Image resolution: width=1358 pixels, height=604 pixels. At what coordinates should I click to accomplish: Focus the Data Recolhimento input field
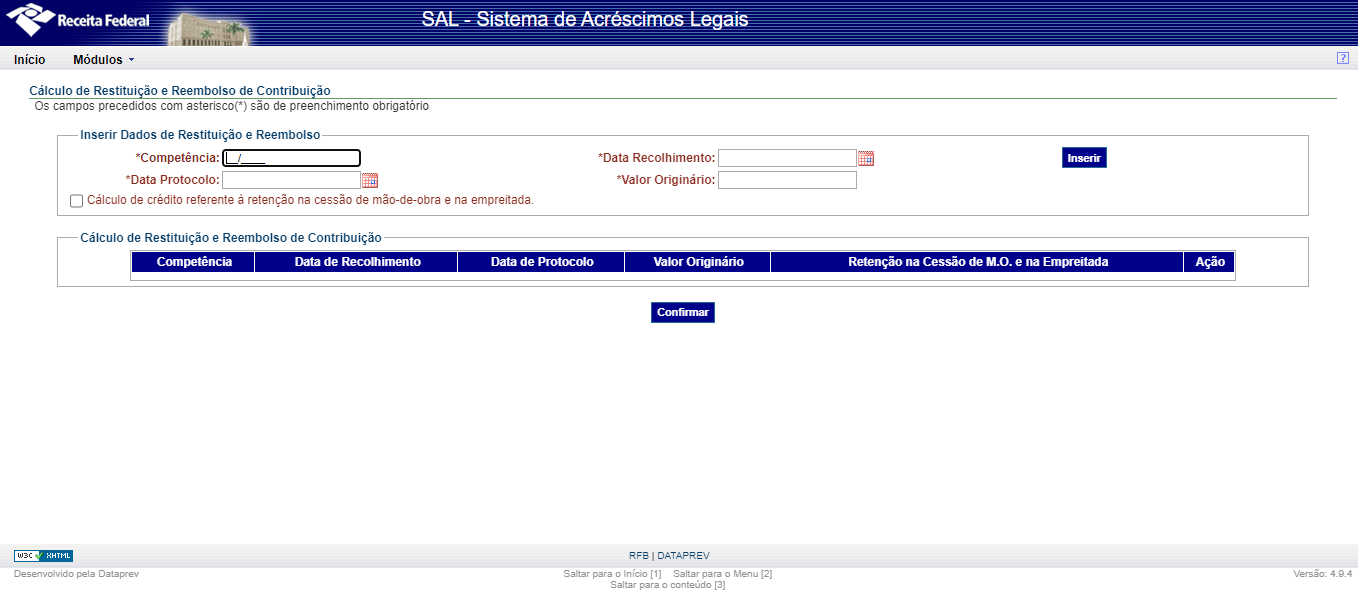[x=787, y=158]
